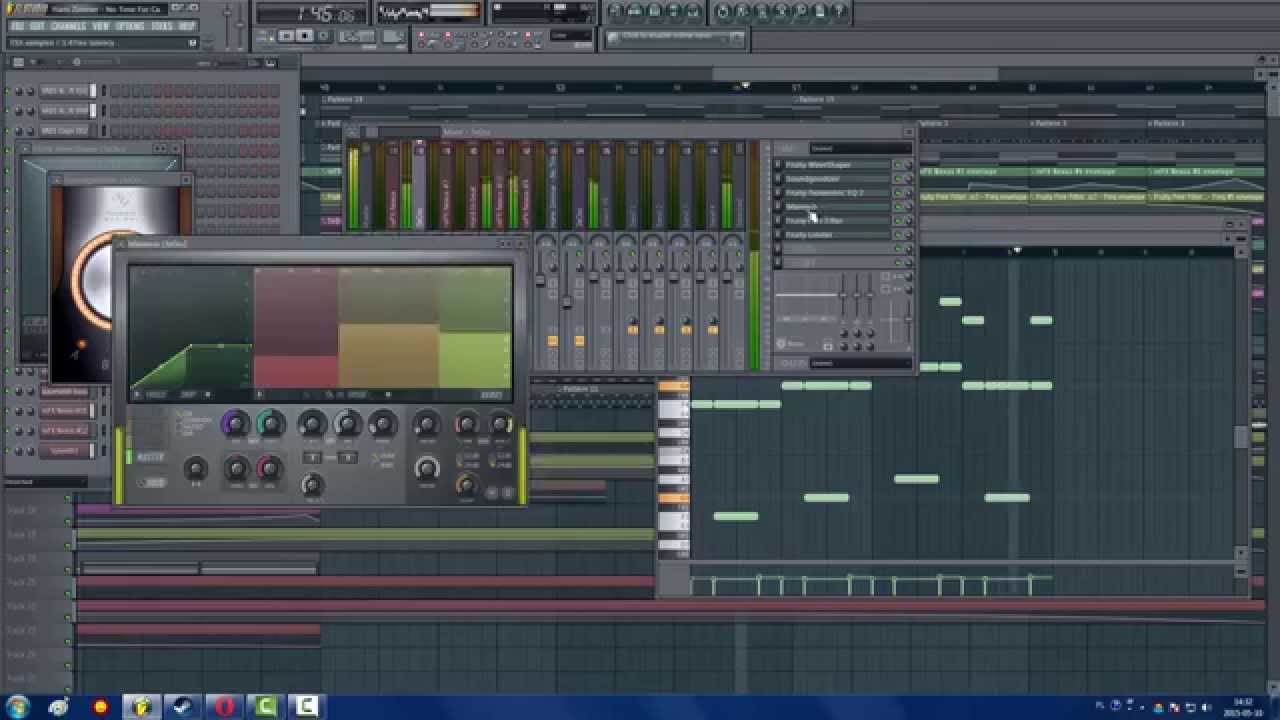Click the purple pre-gain knob in Maximus
The width and height of the screenshot is (1280, 720).
(235, 424)
